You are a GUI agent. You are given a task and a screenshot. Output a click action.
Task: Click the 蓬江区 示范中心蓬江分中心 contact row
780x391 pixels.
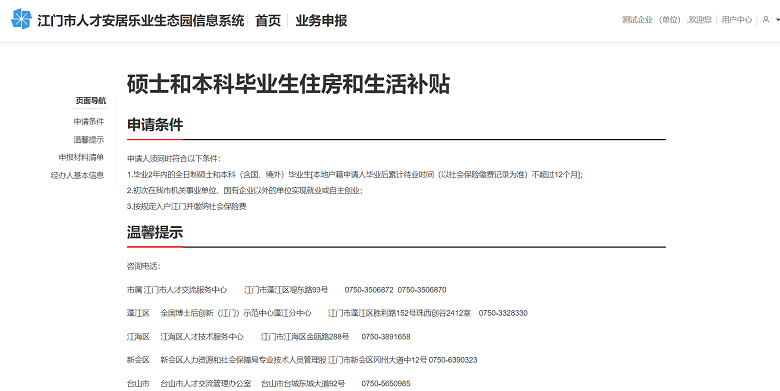(x=327, y=313)
